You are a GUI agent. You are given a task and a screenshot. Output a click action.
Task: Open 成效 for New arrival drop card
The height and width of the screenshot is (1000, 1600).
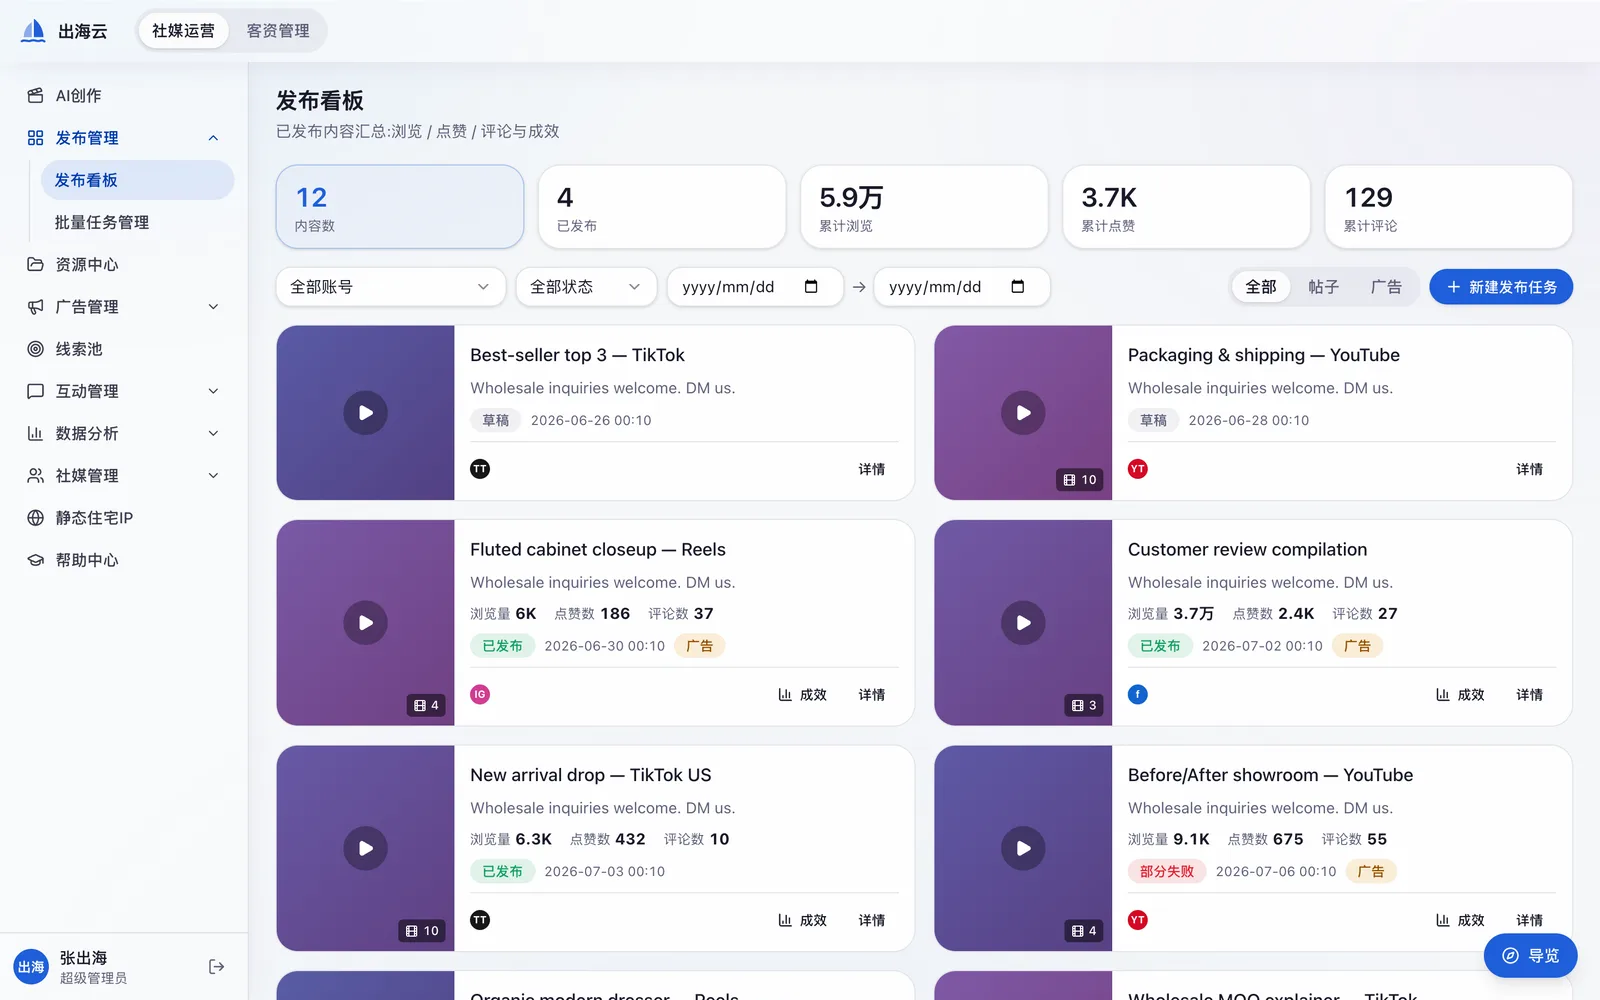click(x=803, y=920)
